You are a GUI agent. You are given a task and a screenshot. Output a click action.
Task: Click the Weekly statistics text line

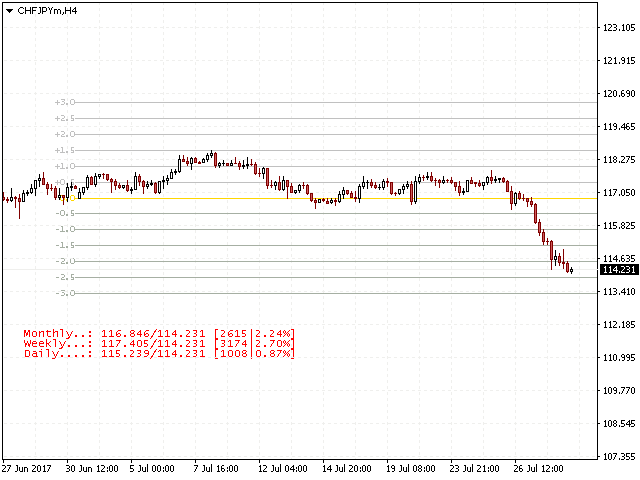click(x=159, y=343)
